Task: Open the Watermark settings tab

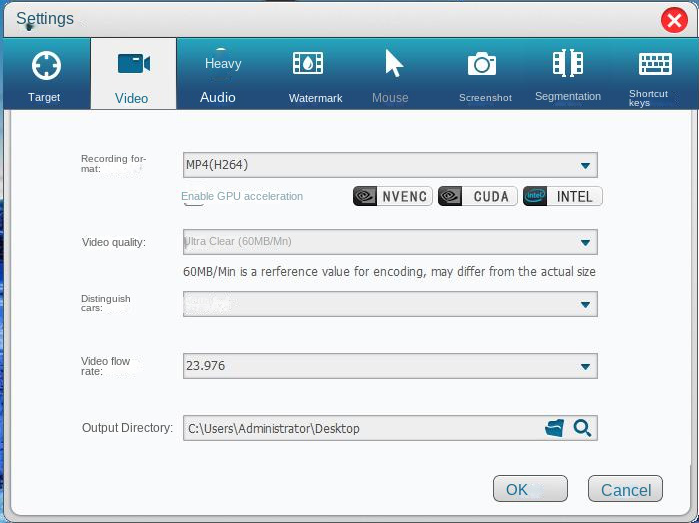Action: 315,74
